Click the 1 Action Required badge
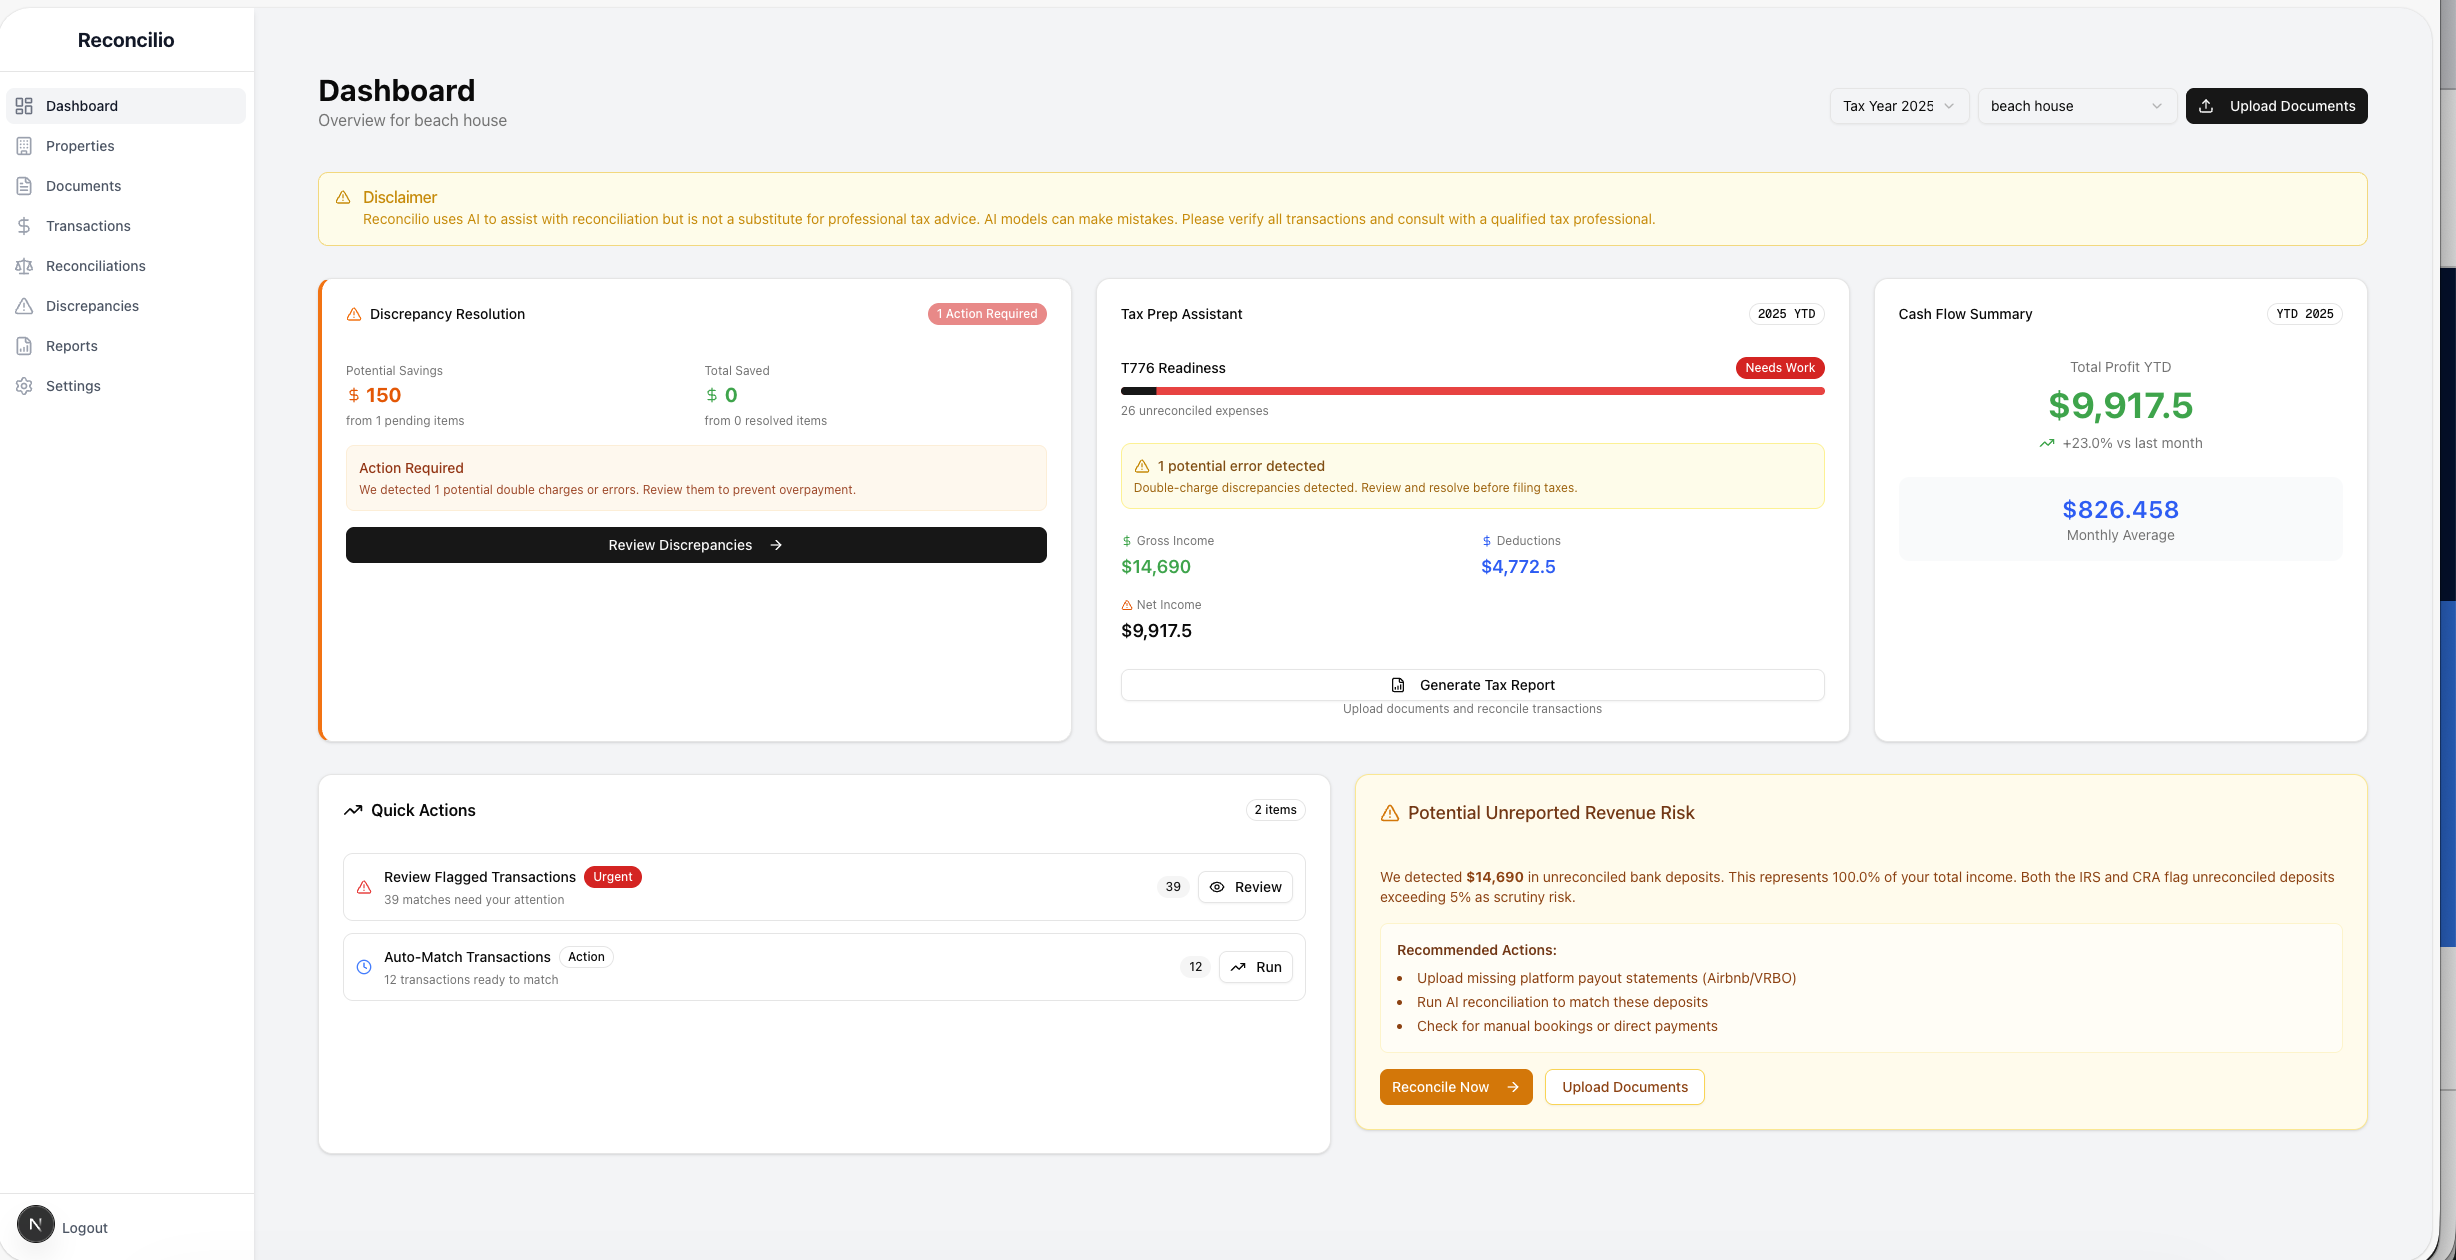Image resolution: width=2456 pixels, height=1260 pixels. click(987, 314)
